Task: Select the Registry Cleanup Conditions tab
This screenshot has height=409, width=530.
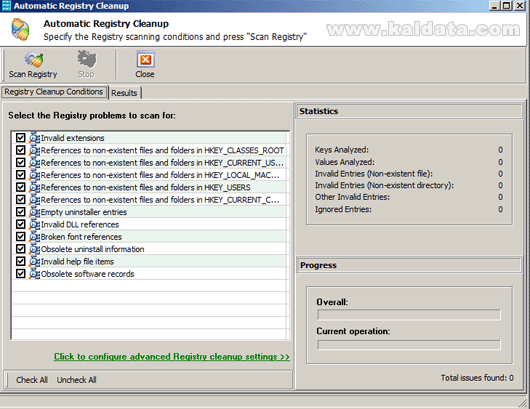Action: pos(54,92)
